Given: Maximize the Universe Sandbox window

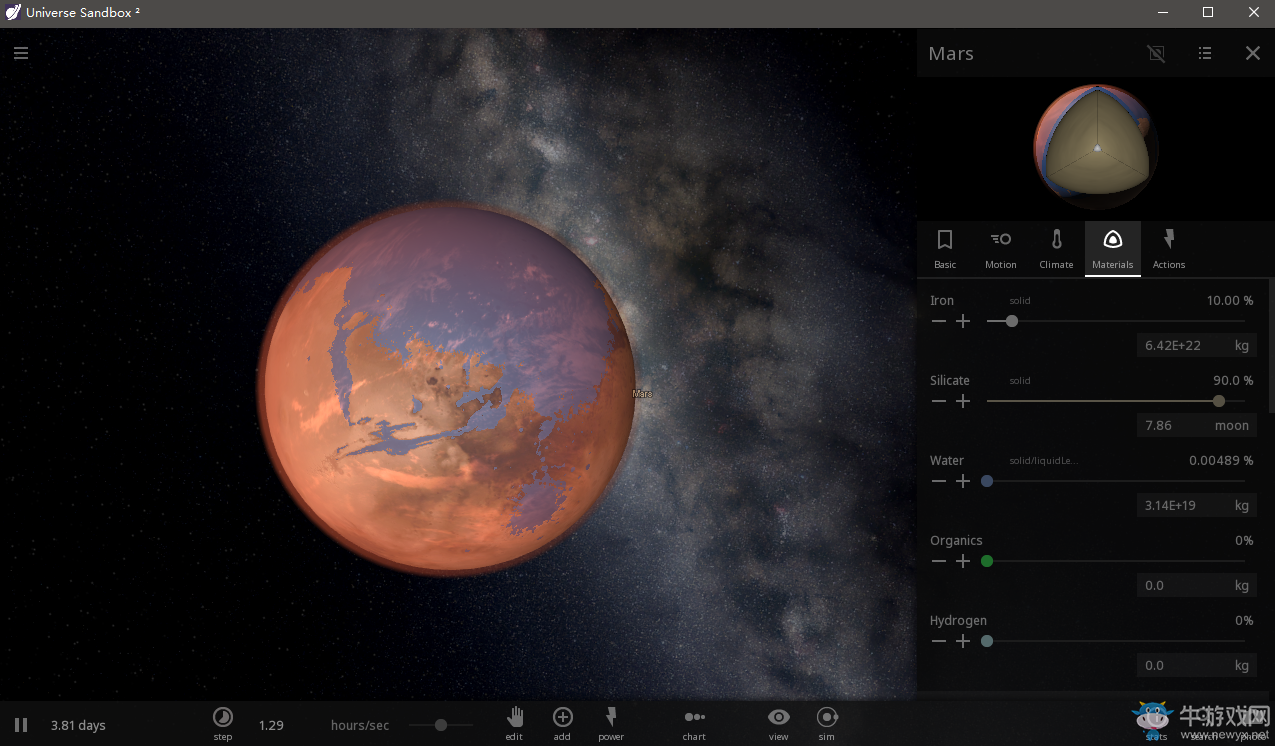Looking at the screenshot, I should click(x=1208, y=13).
